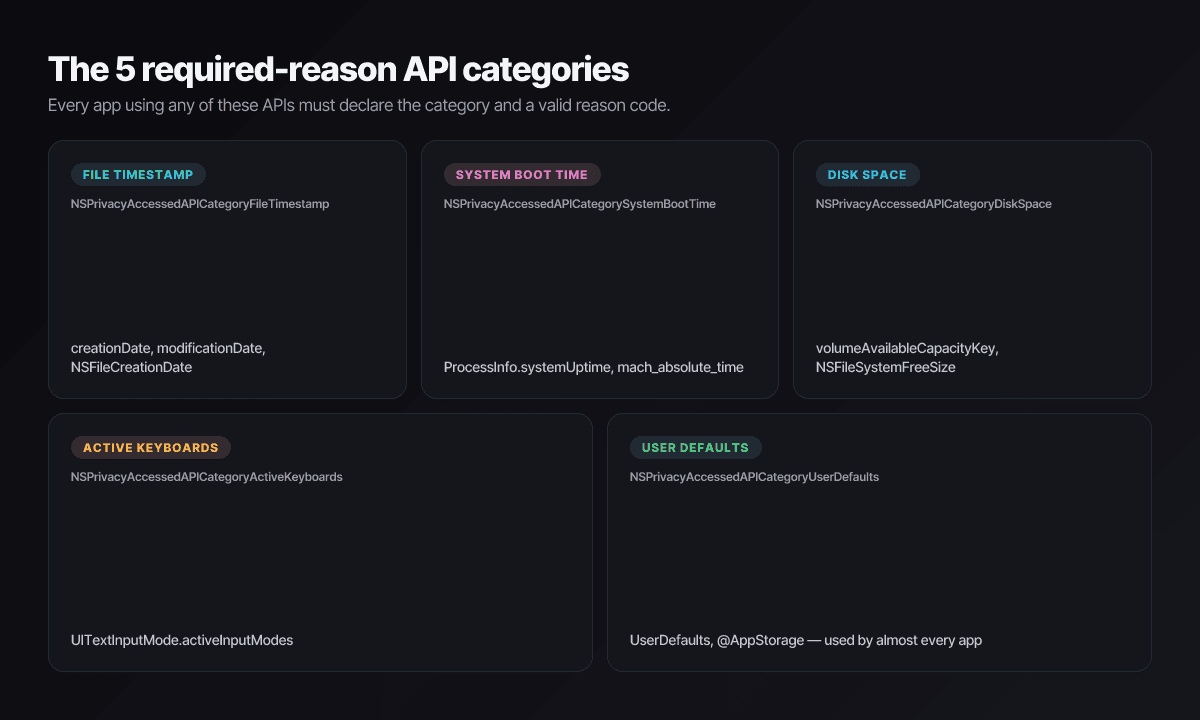This screenshot has height=720, width=1200.
Task: Click the ACTIVE KEYBOARDS badge
Action: 151,448
